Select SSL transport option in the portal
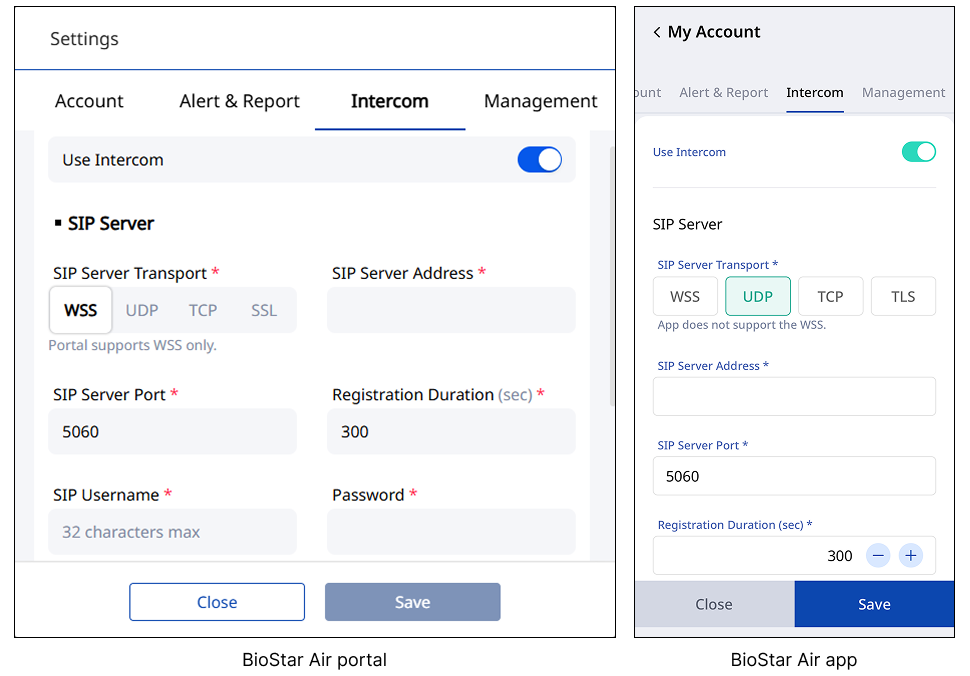The width and height of the screenshot is (970, 676). coord(264,310)
